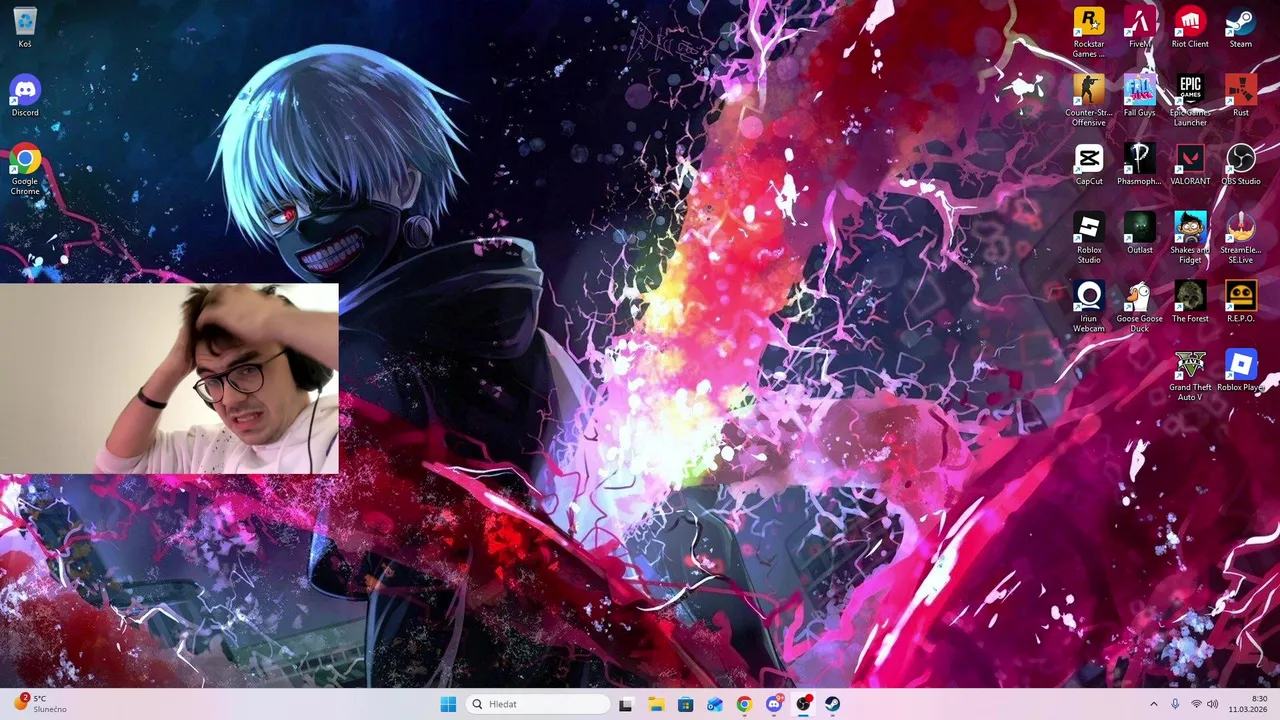Select the Phasmophobia shortcut

point(1140,165)
